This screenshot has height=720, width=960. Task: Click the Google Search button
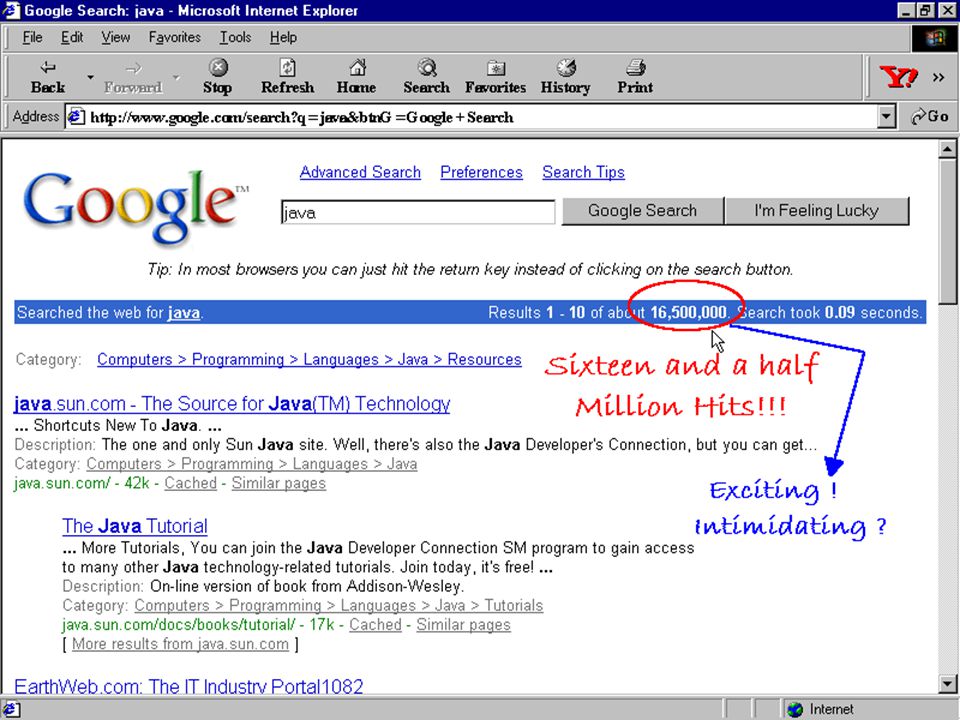[x=642, y=211]
